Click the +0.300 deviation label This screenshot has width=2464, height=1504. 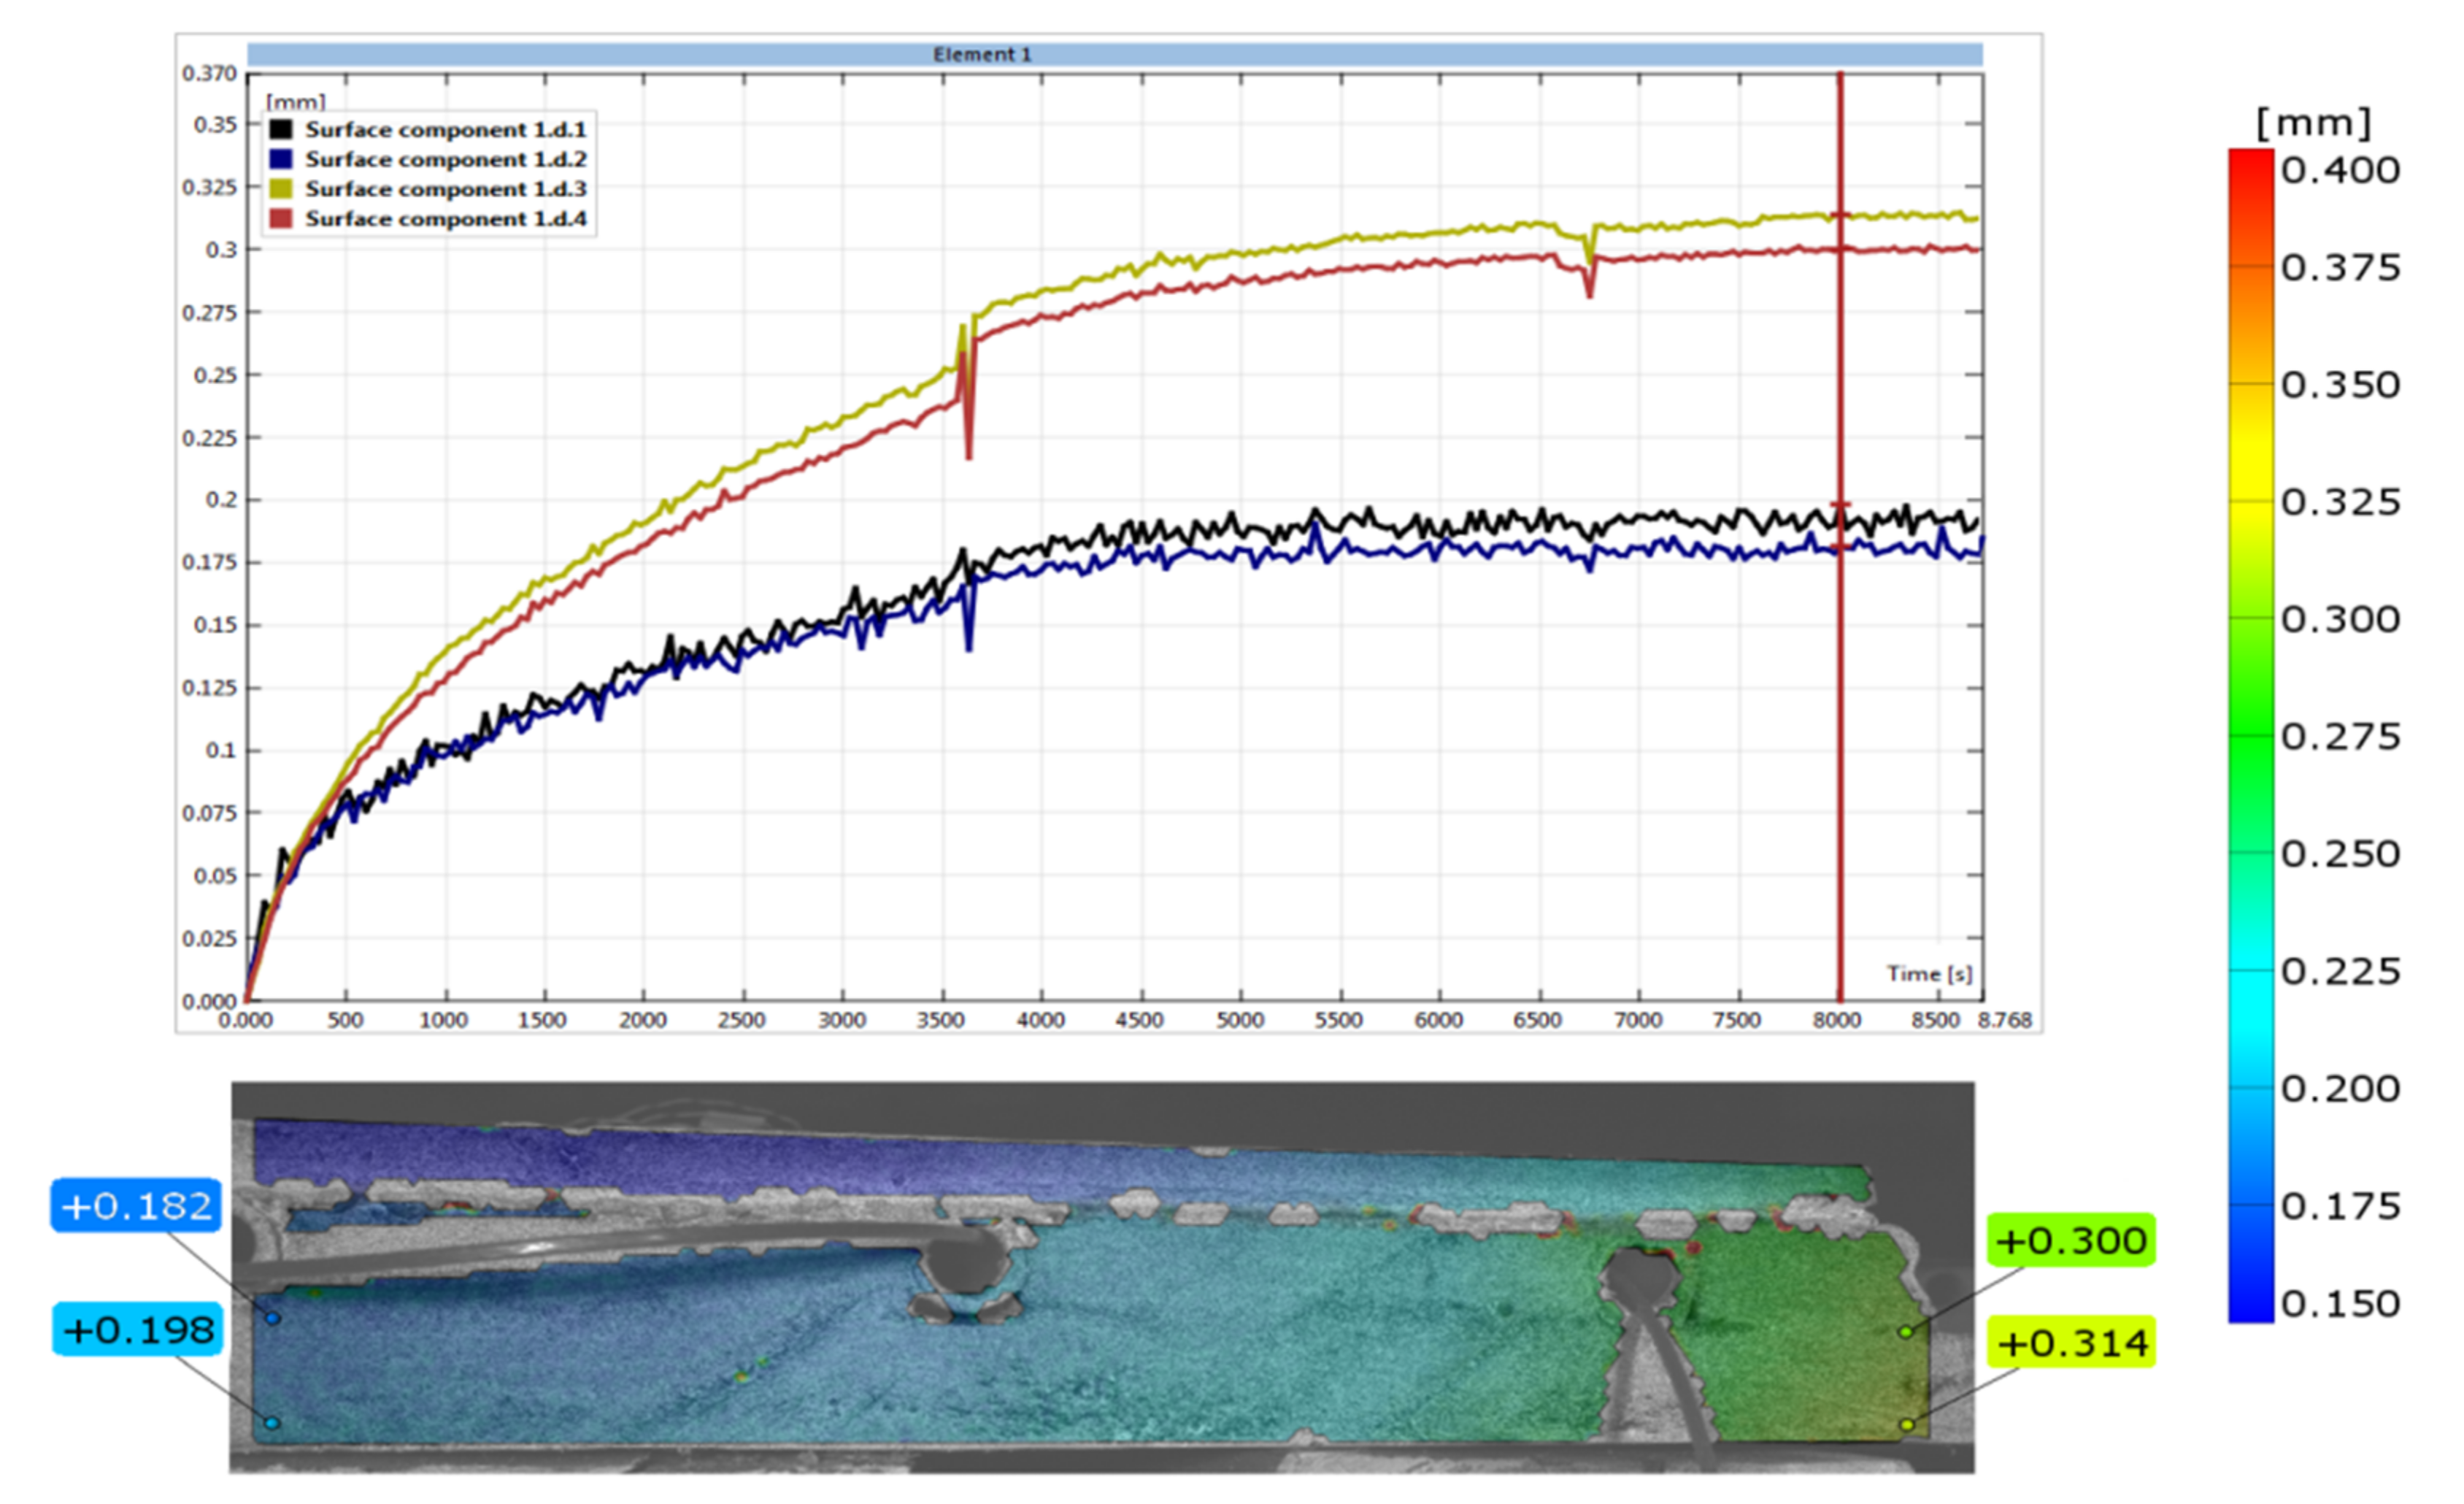coord(2070,1241)
